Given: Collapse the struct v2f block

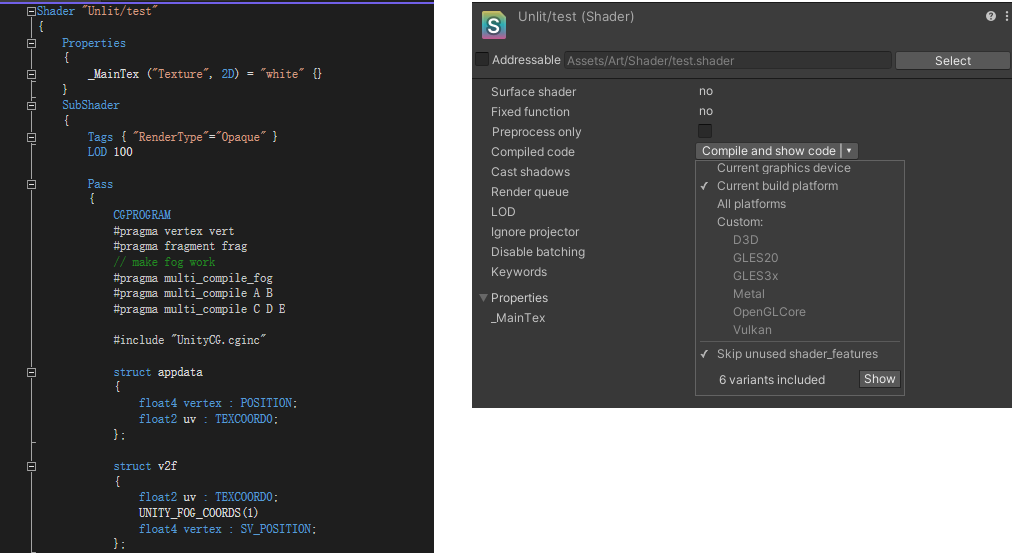Looking at the screenshot, I should point(31,466).
